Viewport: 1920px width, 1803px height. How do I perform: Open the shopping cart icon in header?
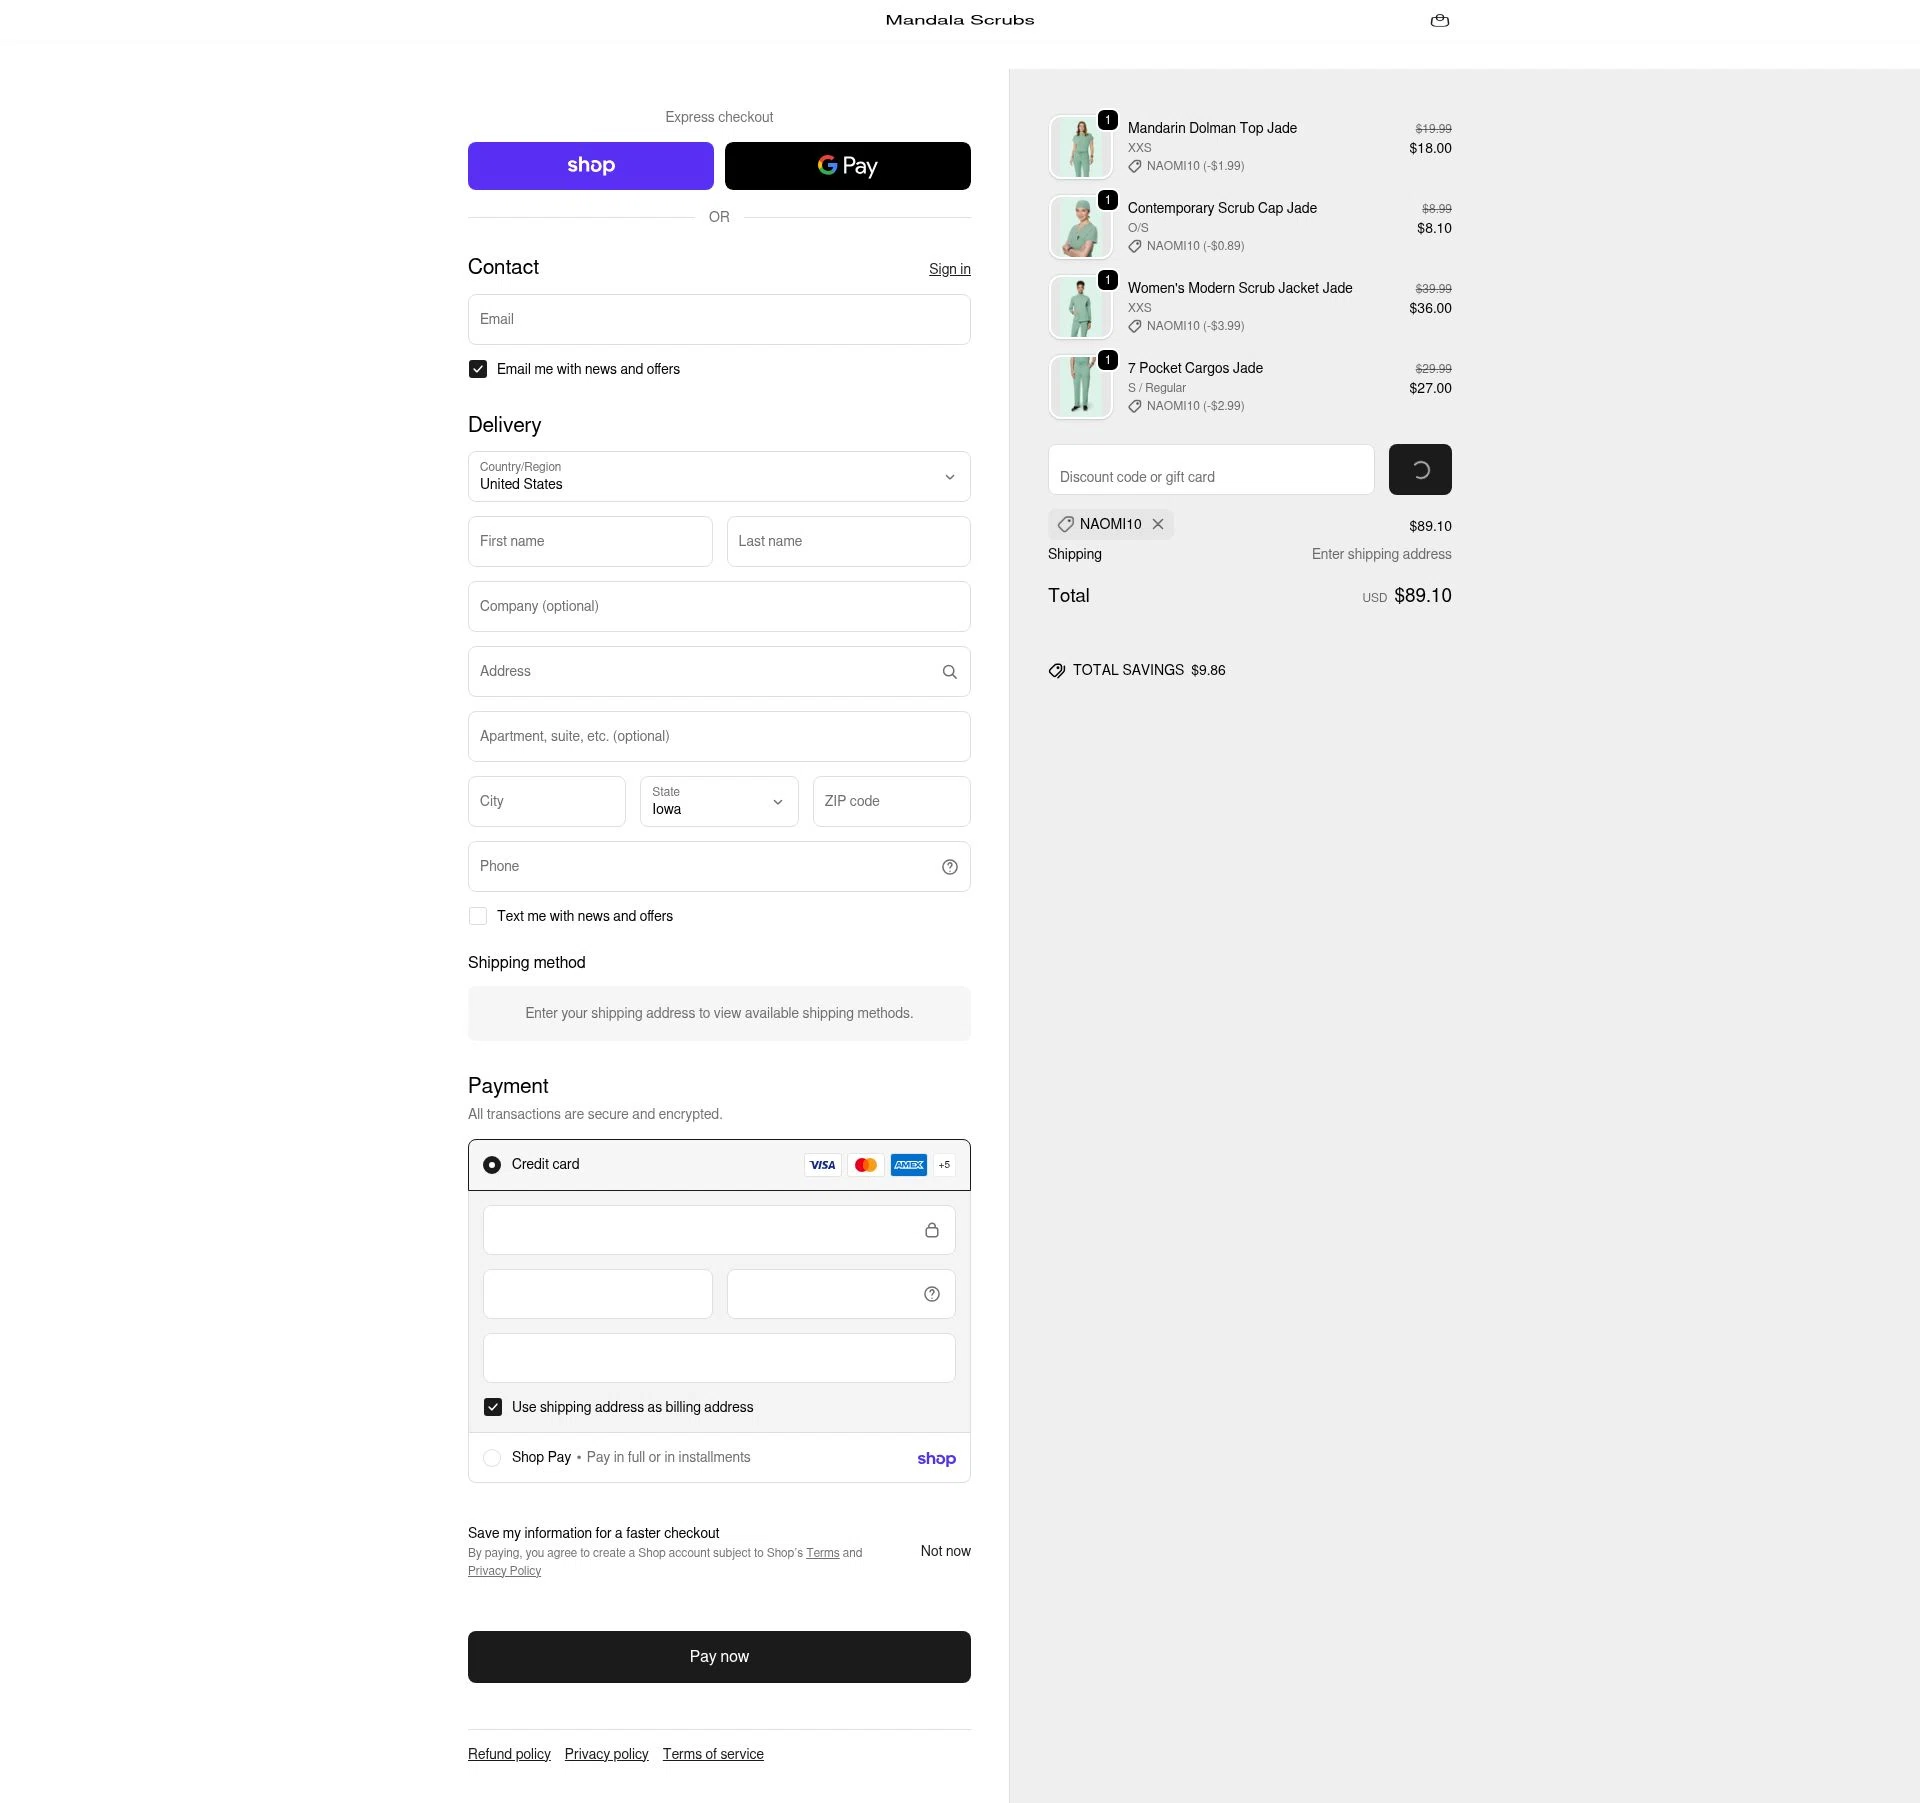coord(1439,20)
